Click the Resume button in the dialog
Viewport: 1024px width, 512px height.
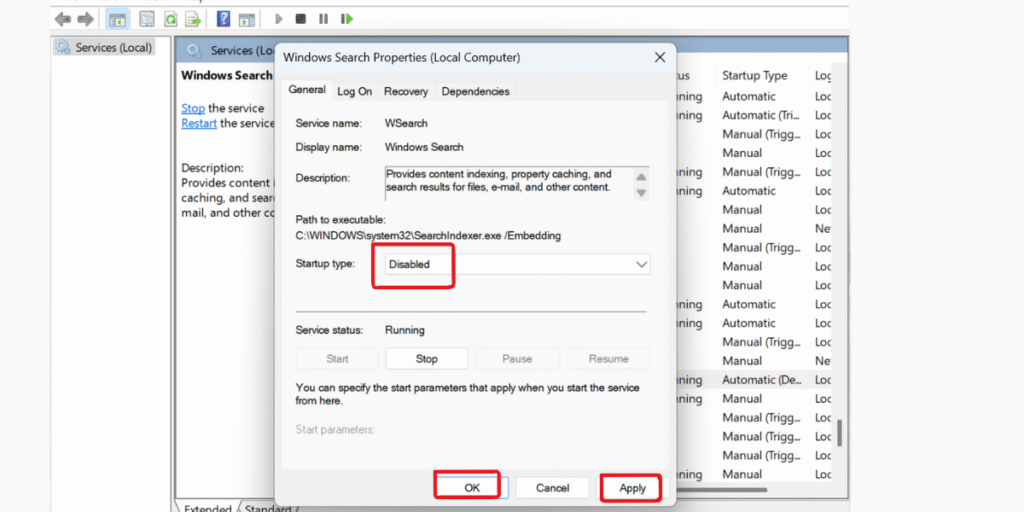pos(609,359)
